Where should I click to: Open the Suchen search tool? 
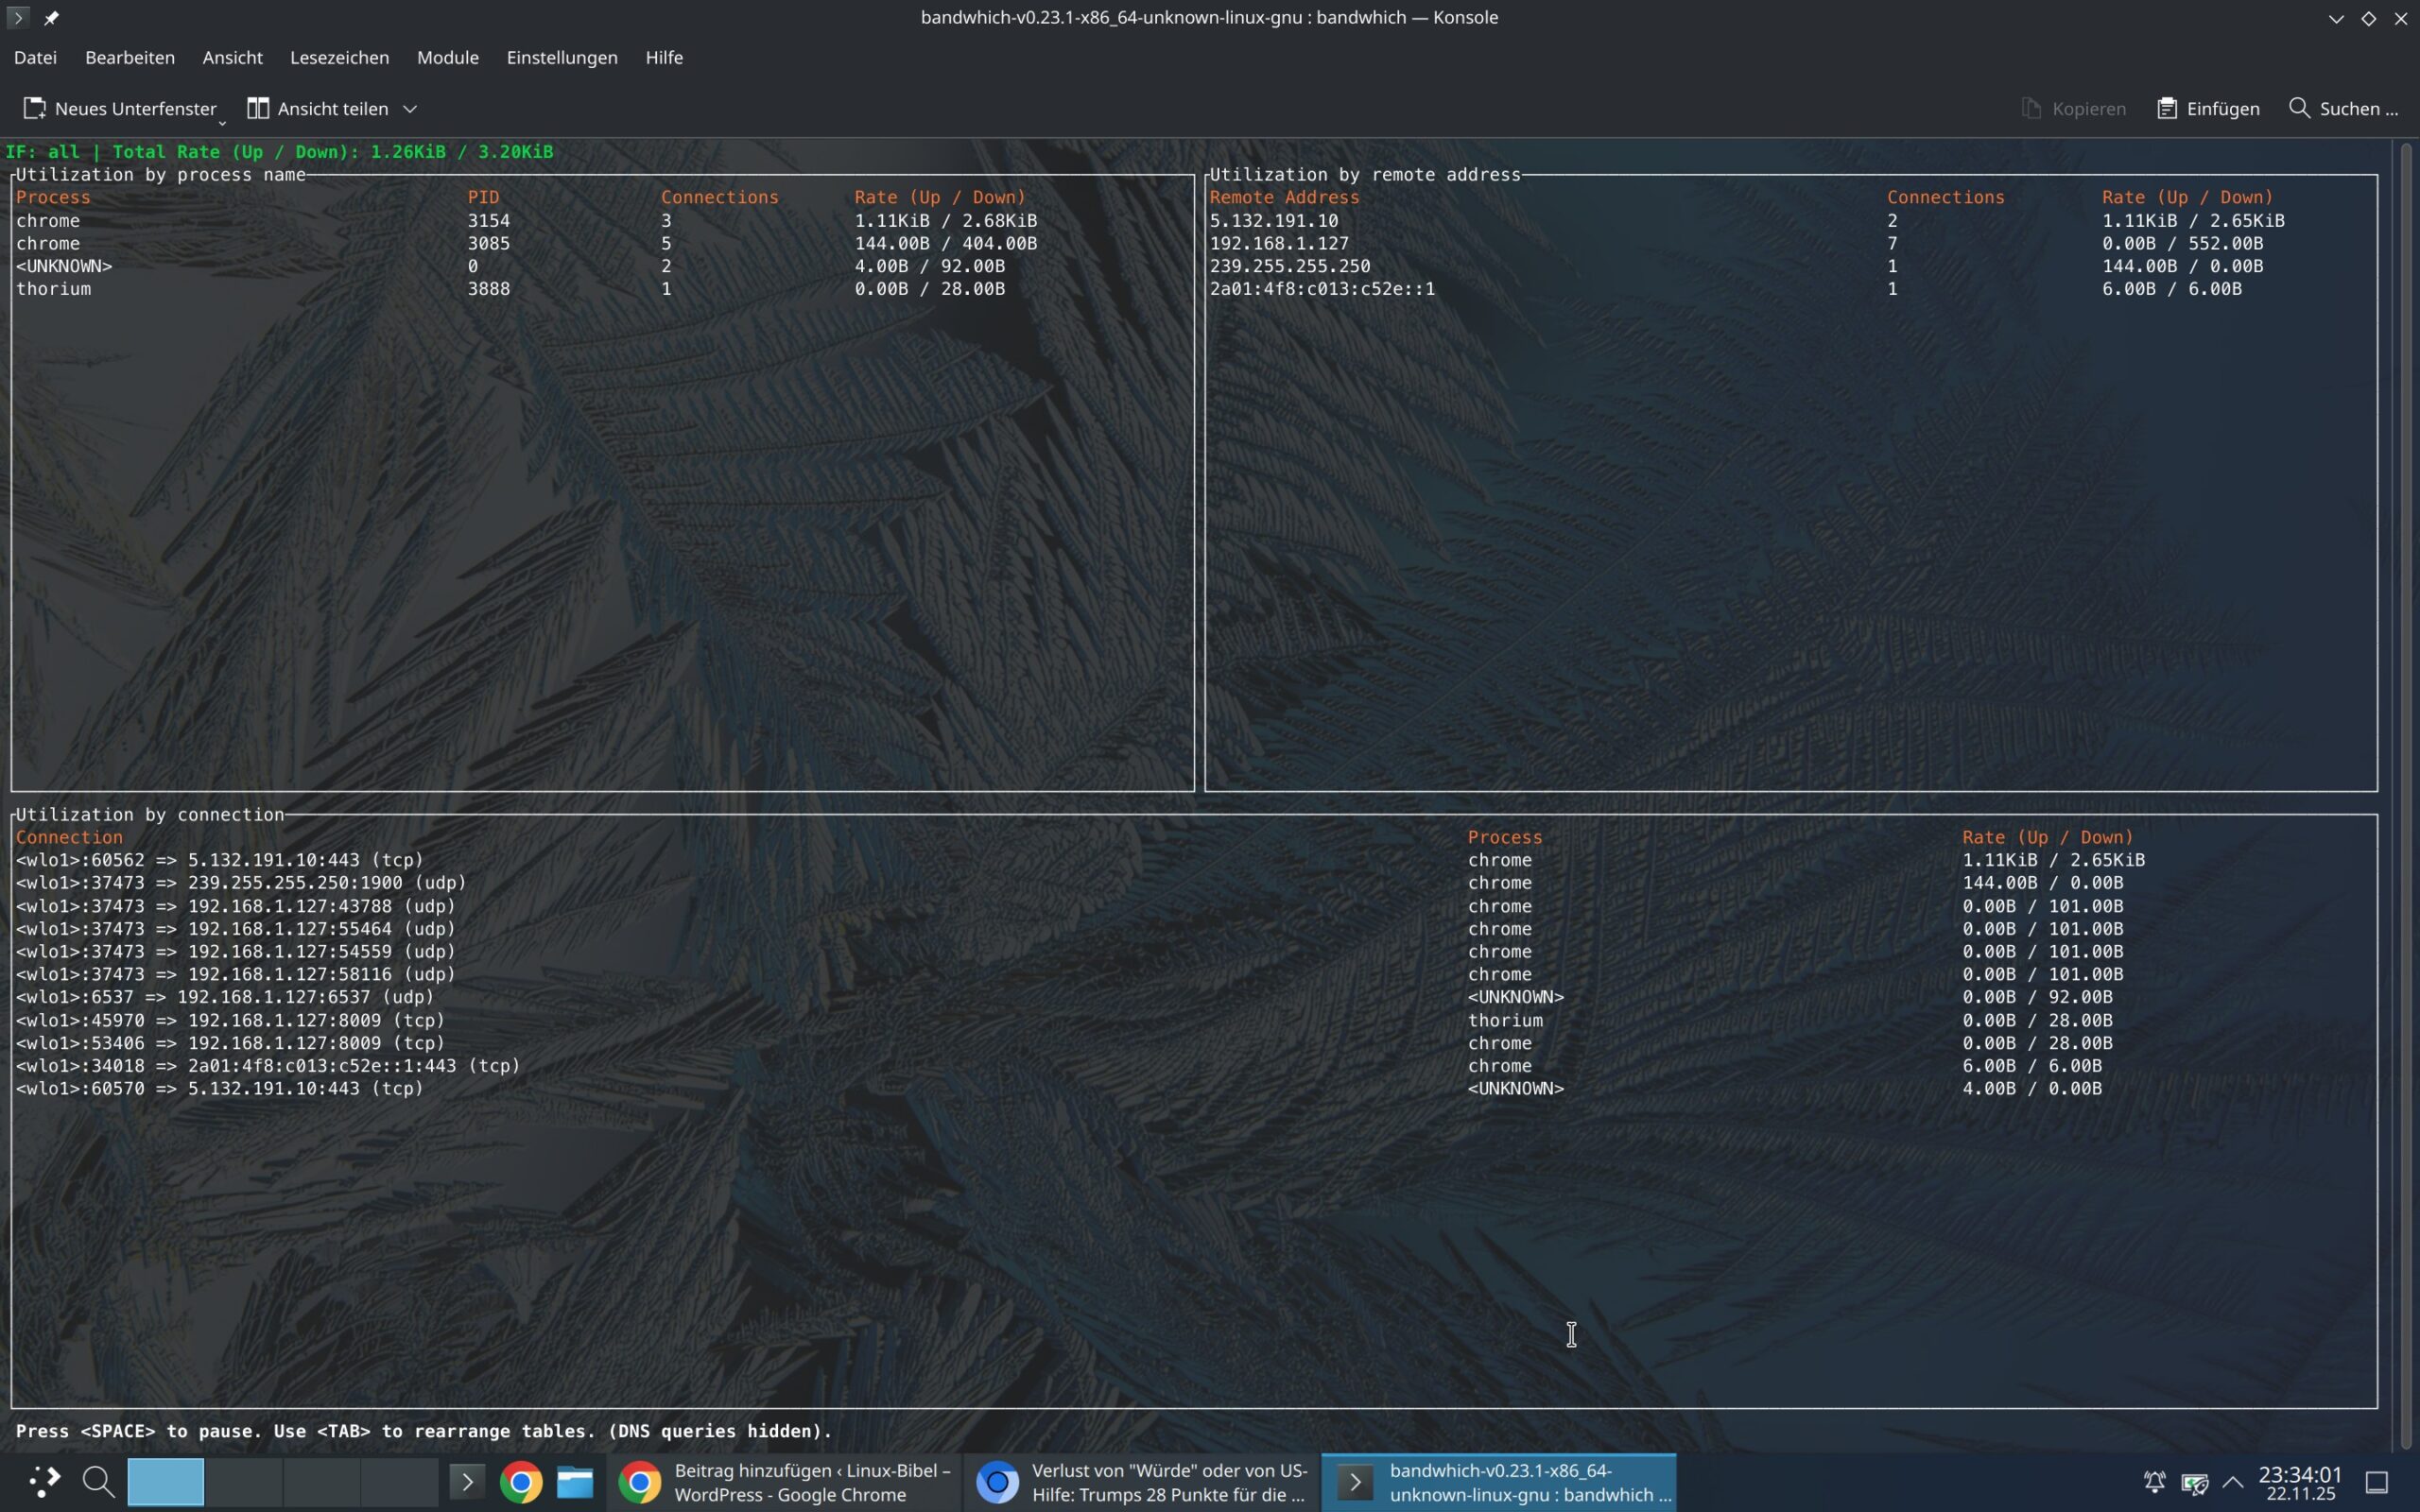coord(2344,108)
